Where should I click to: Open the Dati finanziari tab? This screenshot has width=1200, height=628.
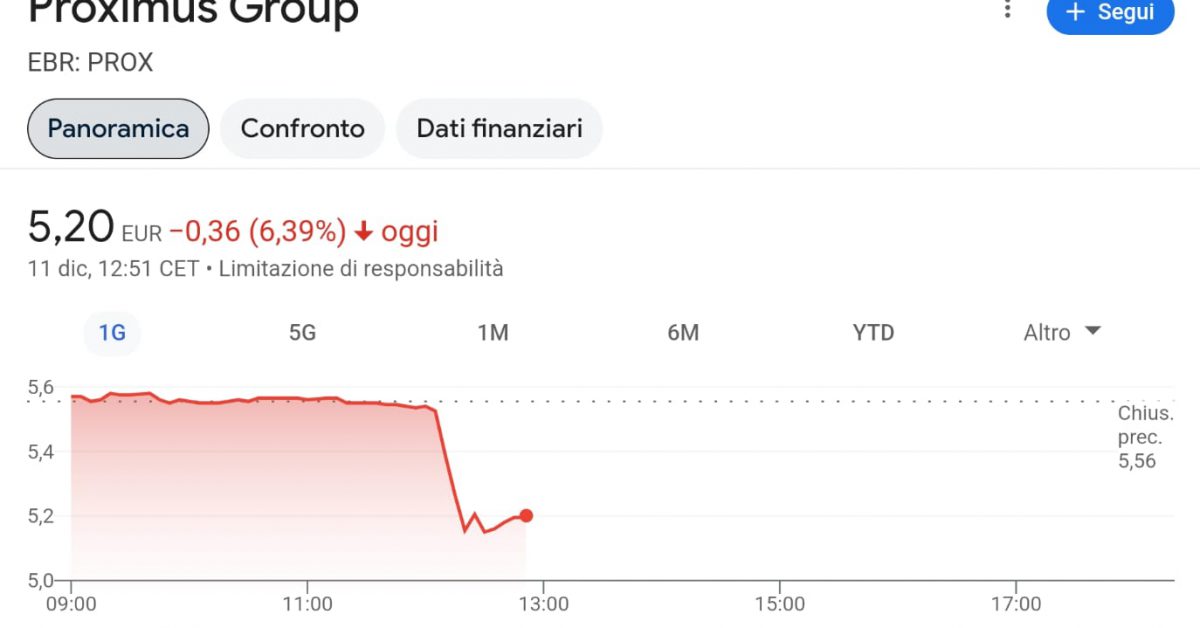pyautogui.click(x=499, y=129)
